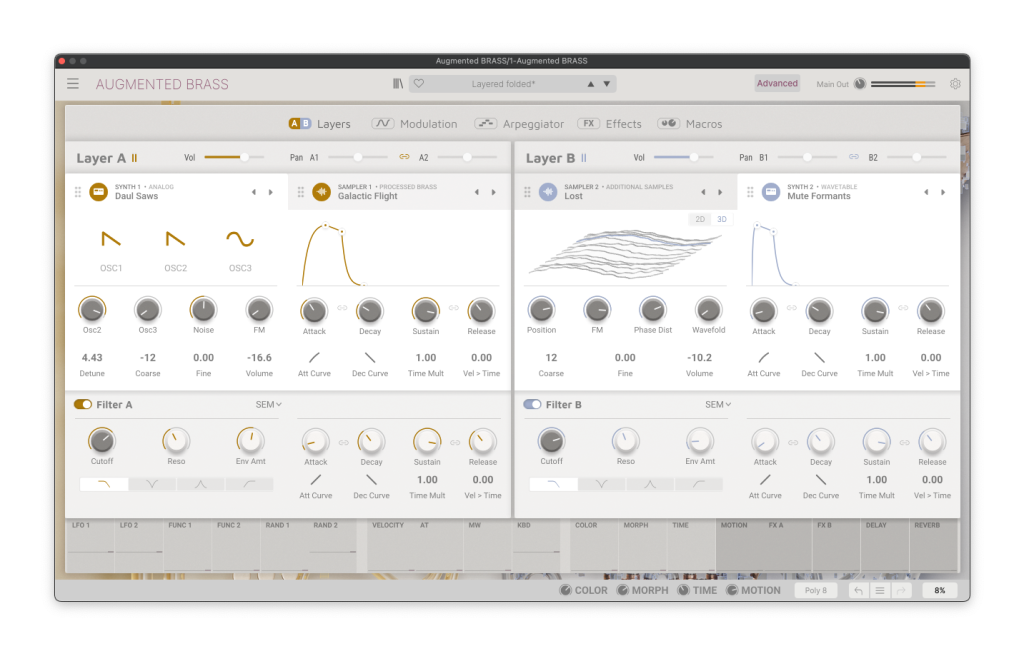Switch to the Modulation tab
This screenshot has height=656, width=1024.
[x=414, y=124]
